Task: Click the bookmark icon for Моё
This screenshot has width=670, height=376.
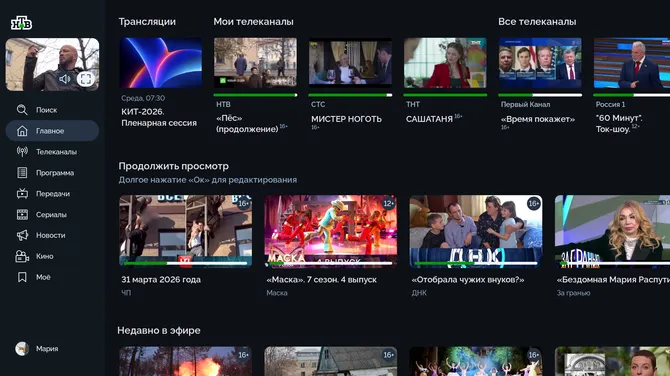Action: 22,277
